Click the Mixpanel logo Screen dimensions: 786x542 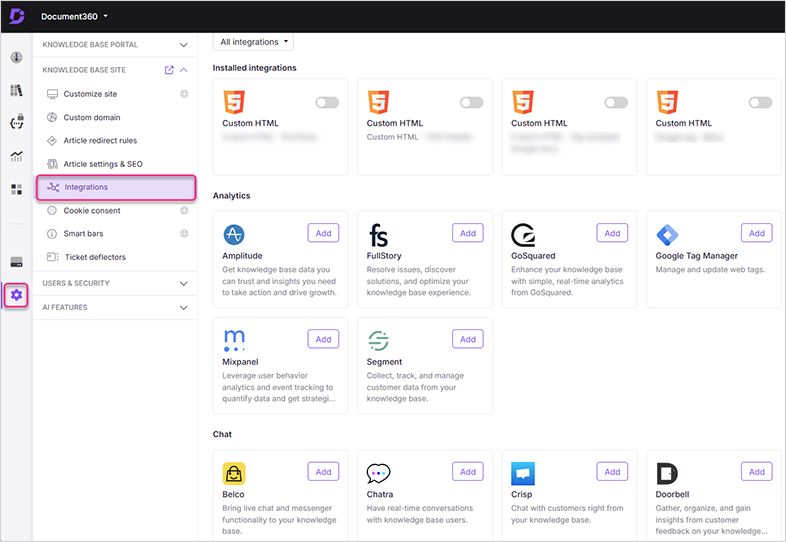[234, 340]
